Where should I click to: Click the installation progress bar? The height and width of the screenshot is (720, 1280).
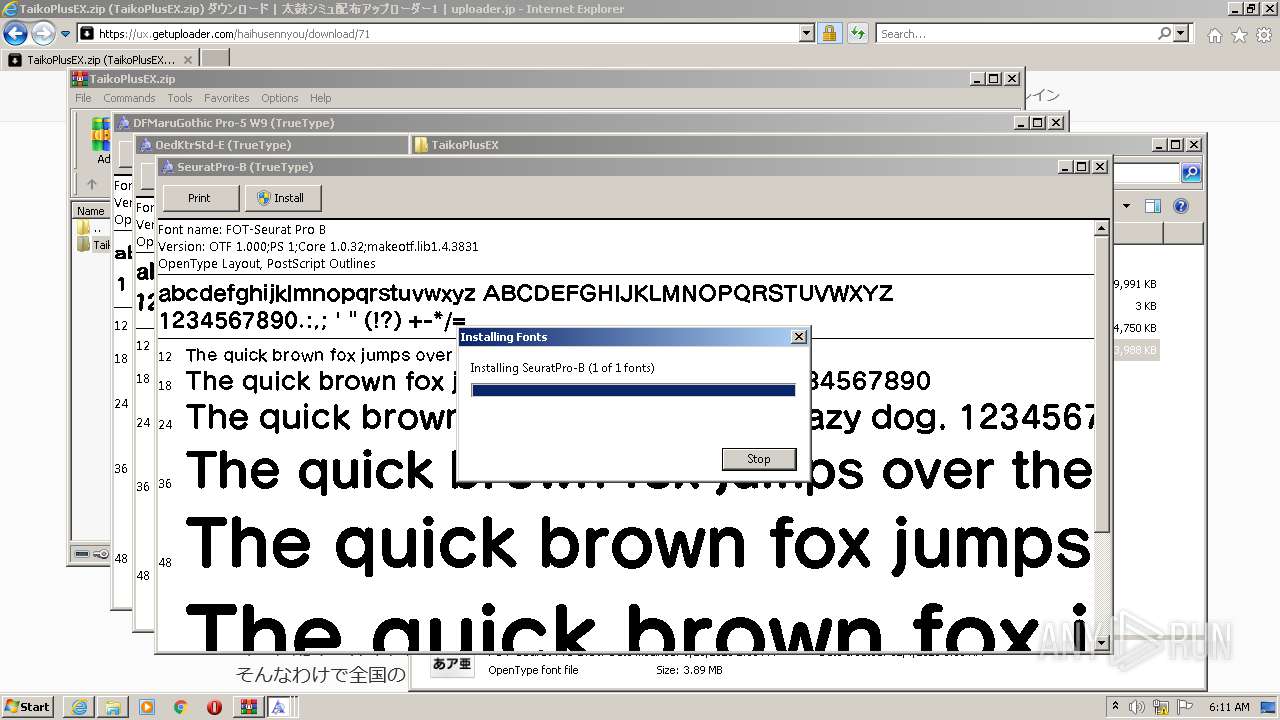pyautogui.click(x=633, y=390)
